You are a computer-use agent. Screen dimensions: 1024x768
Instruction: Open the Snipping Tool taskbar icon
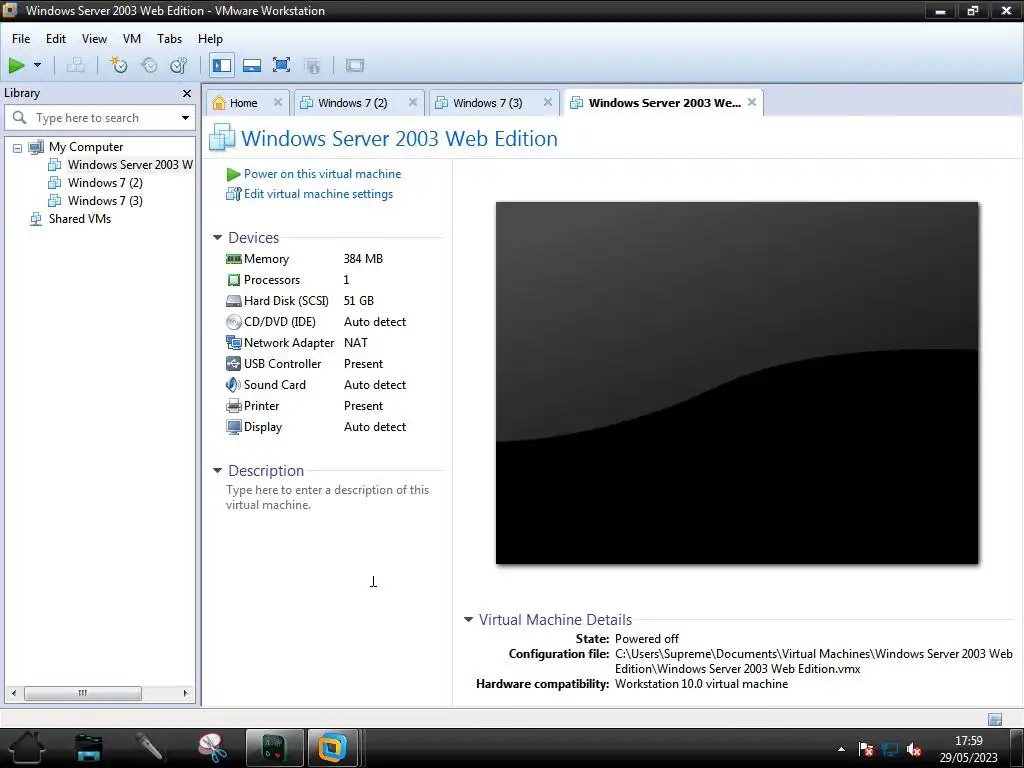[x=212, y=748]
